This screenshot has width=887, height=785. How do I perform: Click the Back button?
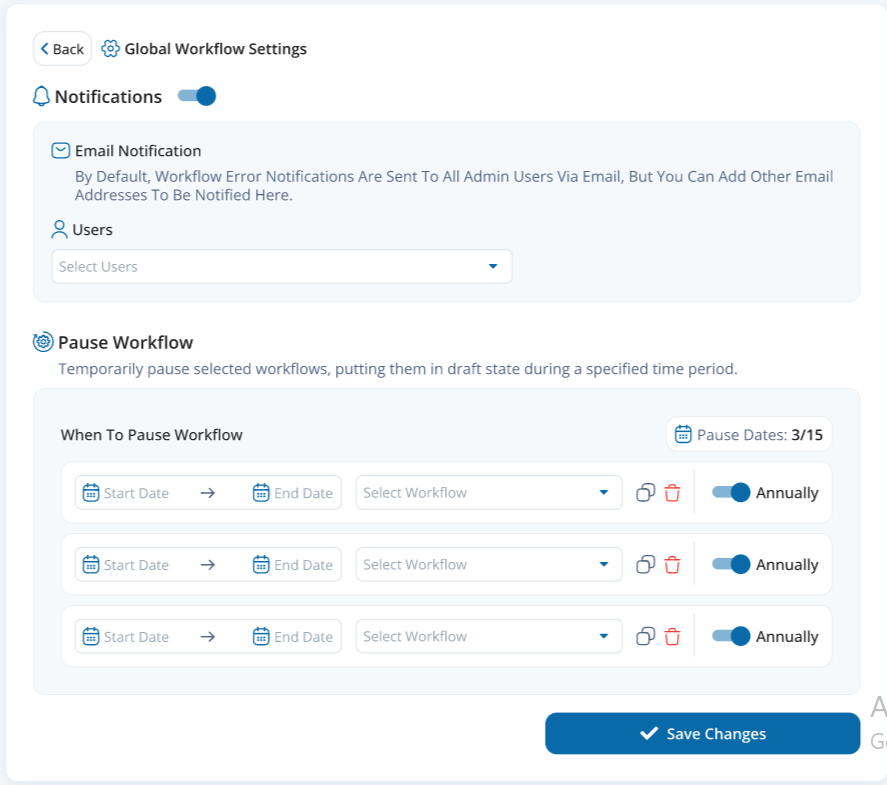(x=62, y=49)
